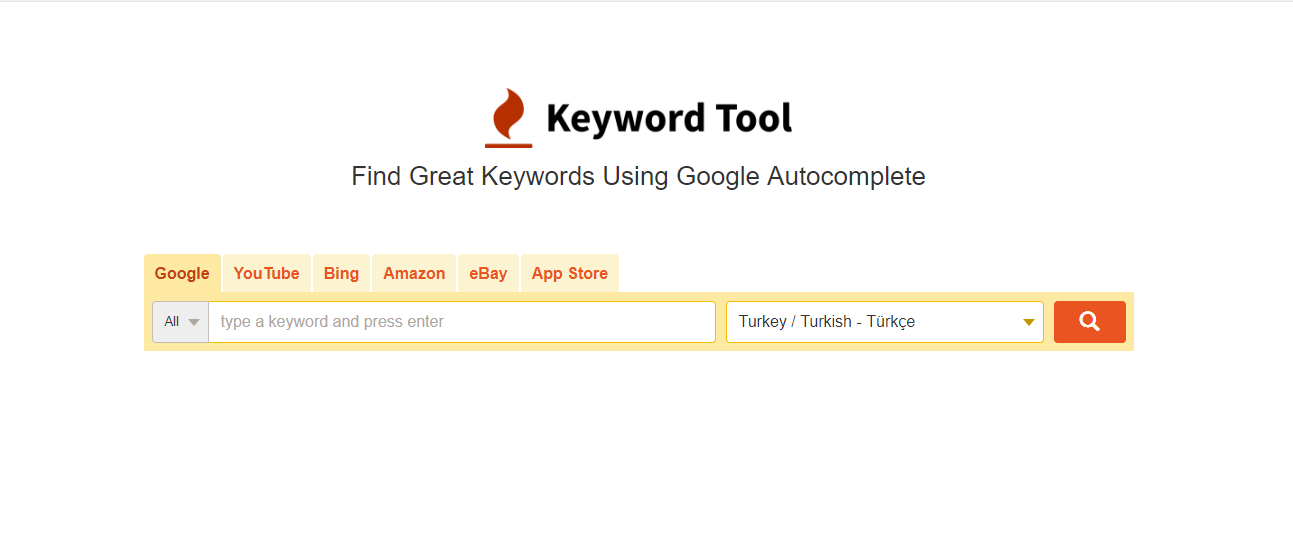Open the Amazon tab

[x=414, y=273]
